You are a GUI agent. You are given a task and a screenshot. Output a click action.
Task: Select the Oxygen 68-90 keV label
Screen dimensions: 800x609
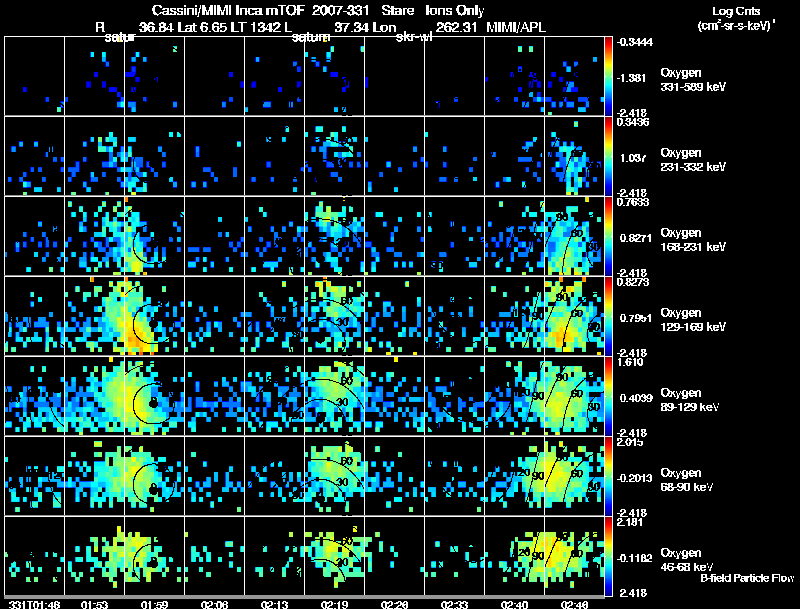tap(687, 480)
